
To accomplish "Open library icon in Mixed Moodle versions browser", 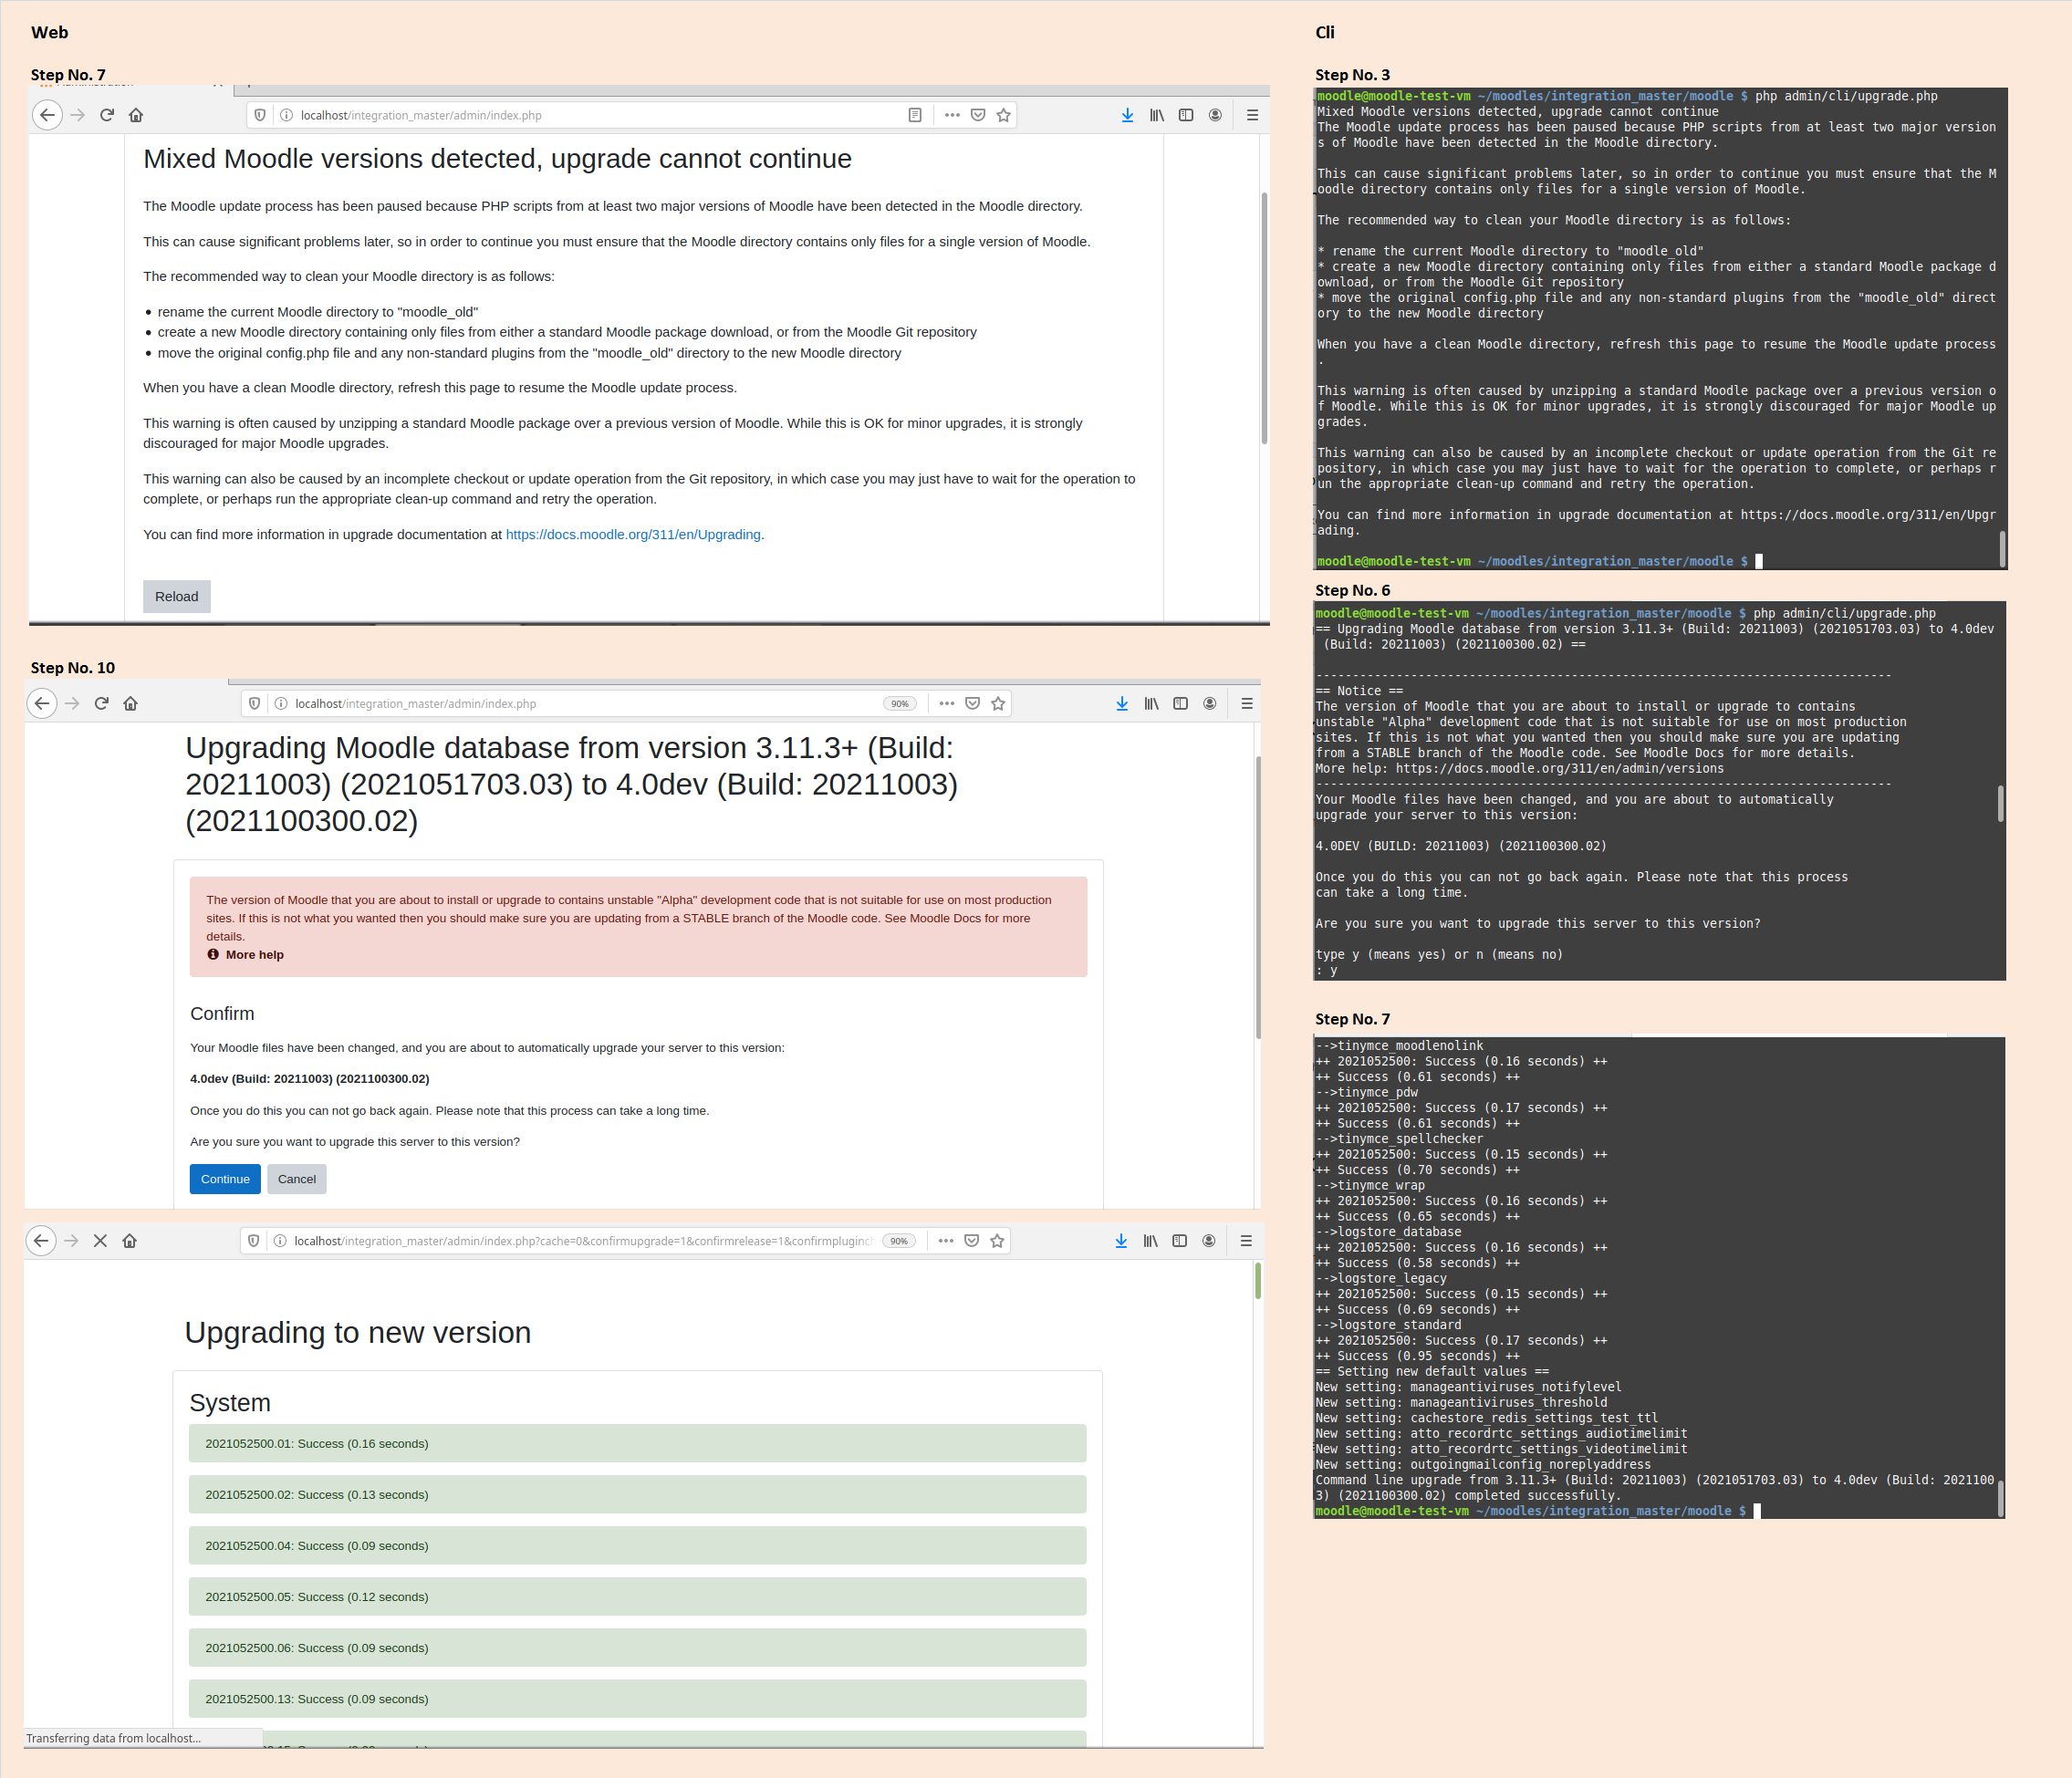I will point(1156,115).
